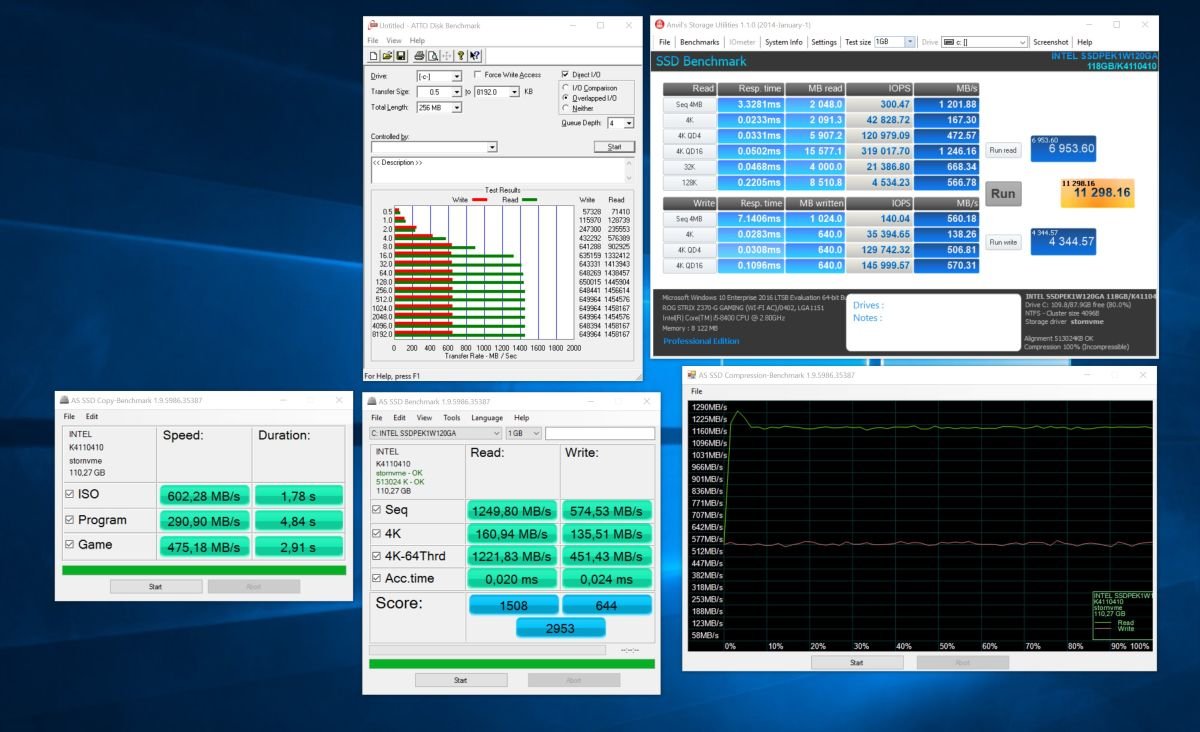Uncheck Game in AS SSD Copy-Benchmark
The height and width of the screenshot is (732, 1200).
pyautogui.click(x=69, y=544)
